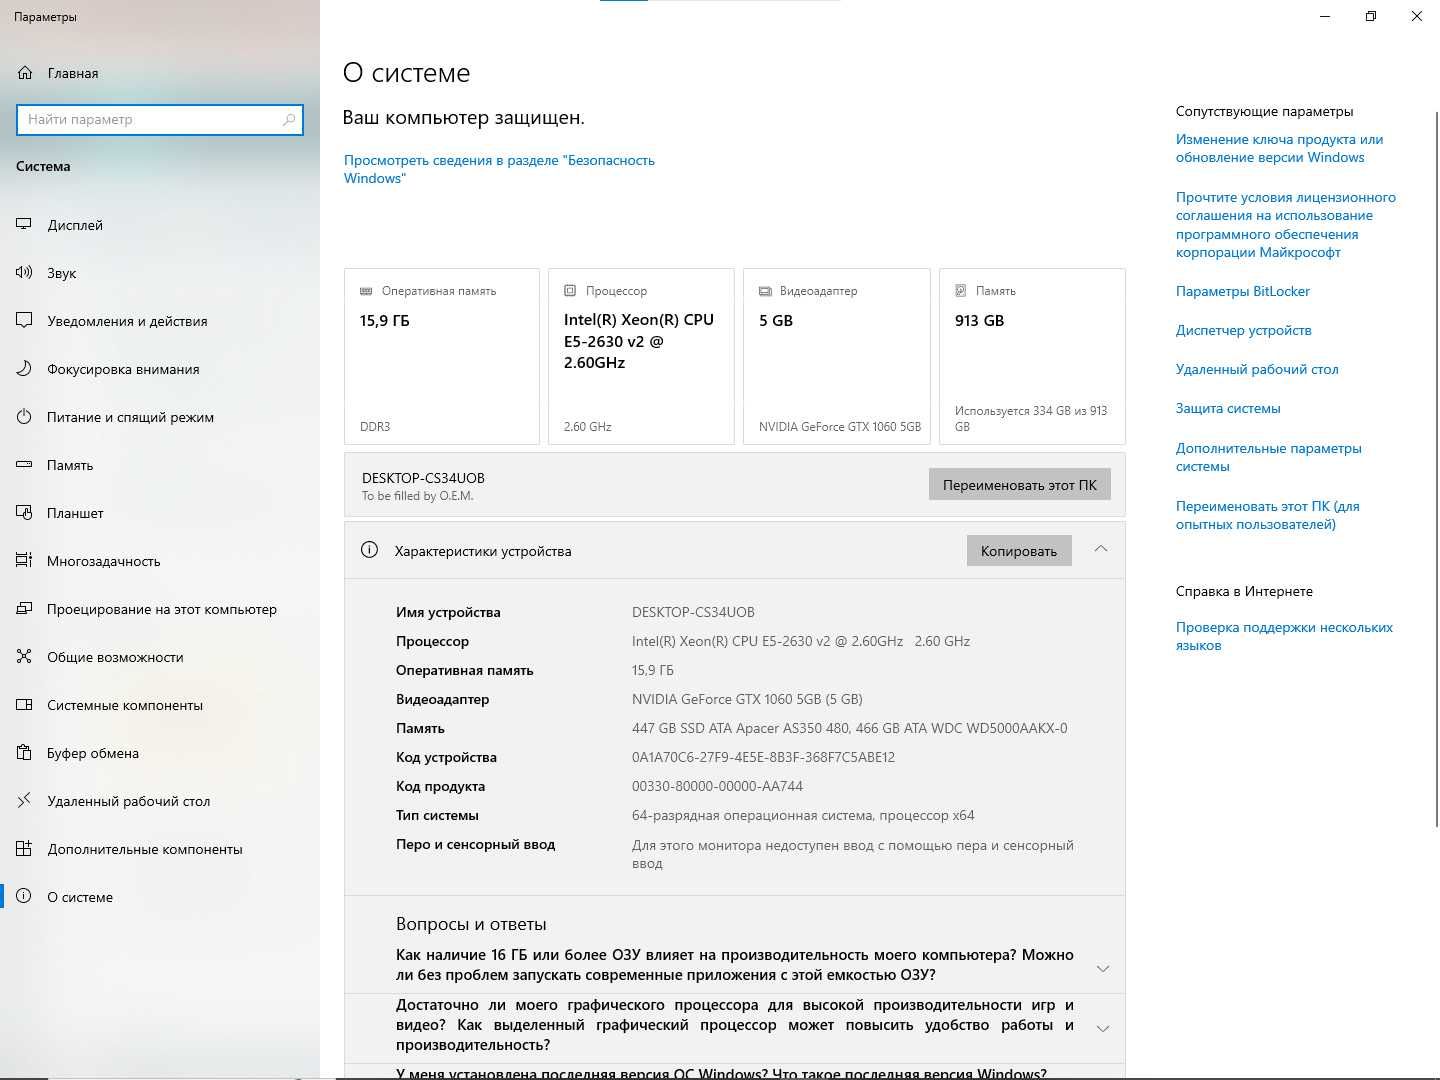Open Изменение ключа продукта link
The height and width of the screenshot is (1080, 1440).
coord(1279,148)
